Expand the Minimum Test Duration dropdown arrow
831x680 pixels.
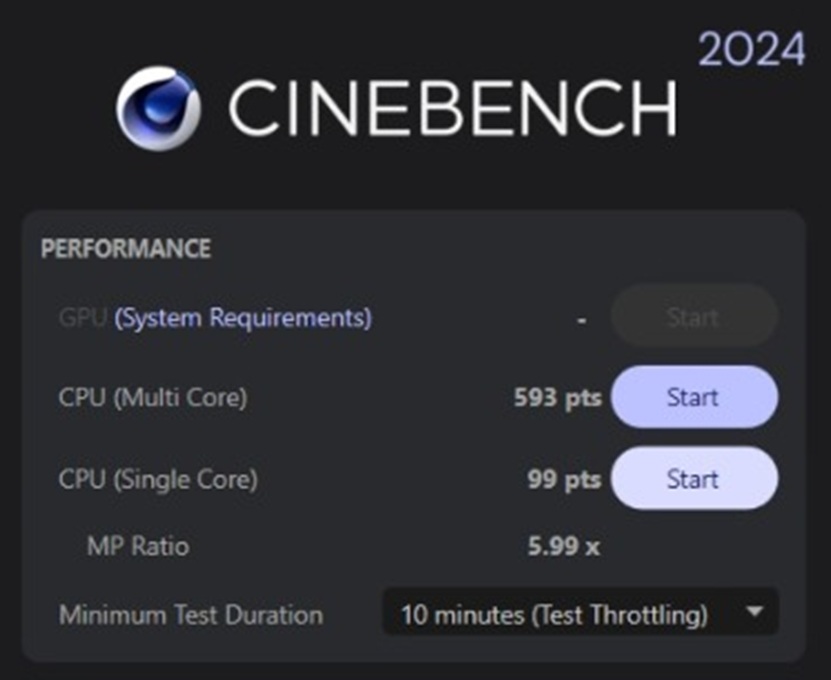[x=754, y=612]
